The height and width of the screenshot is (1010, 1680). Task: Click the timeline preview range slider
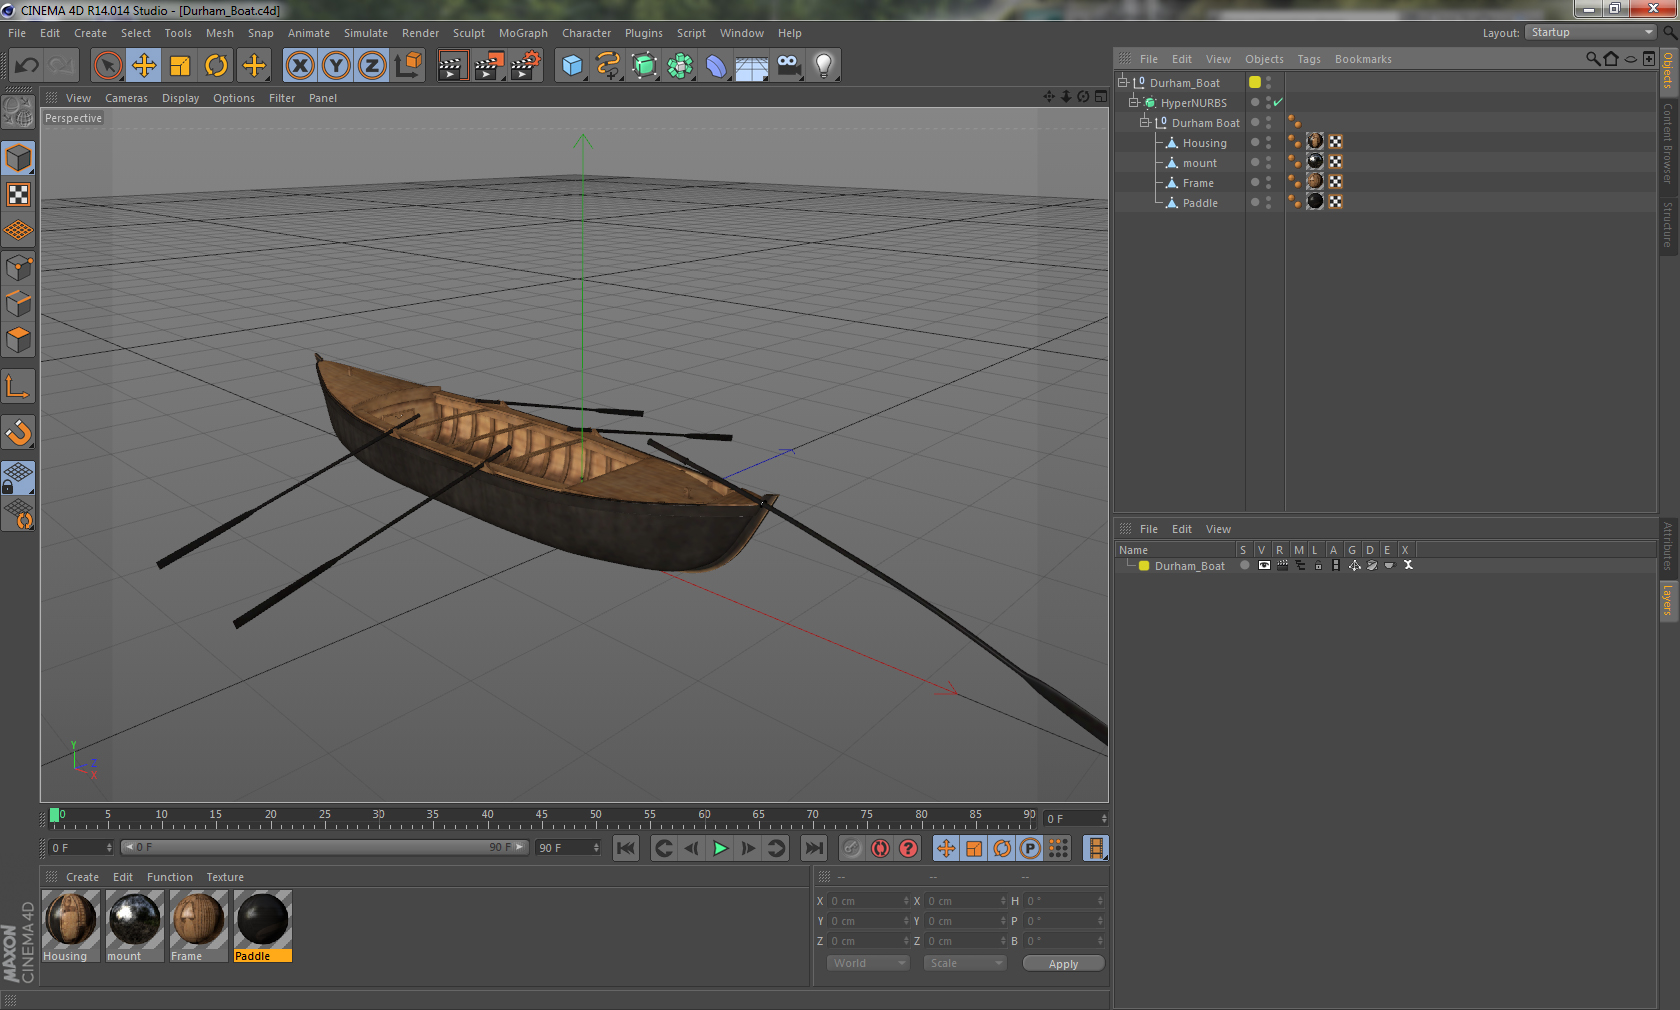[325, 847]
